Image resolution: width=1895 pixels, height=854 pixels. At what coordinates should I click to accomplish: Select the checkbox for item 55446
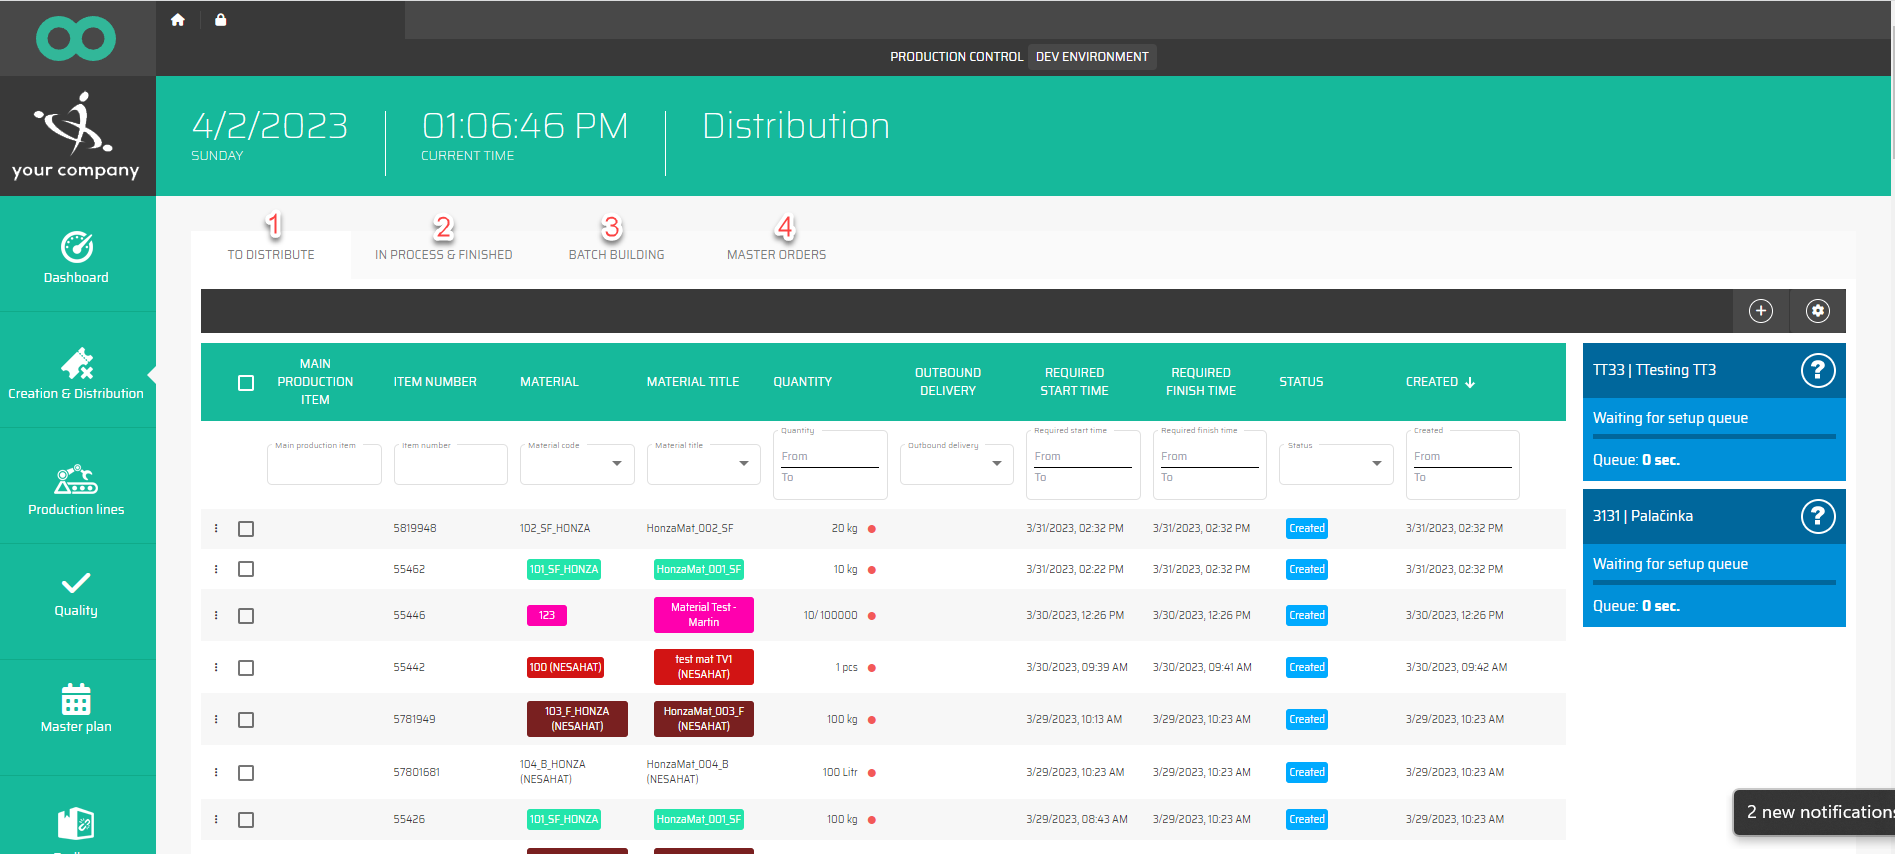coord(246,616)
